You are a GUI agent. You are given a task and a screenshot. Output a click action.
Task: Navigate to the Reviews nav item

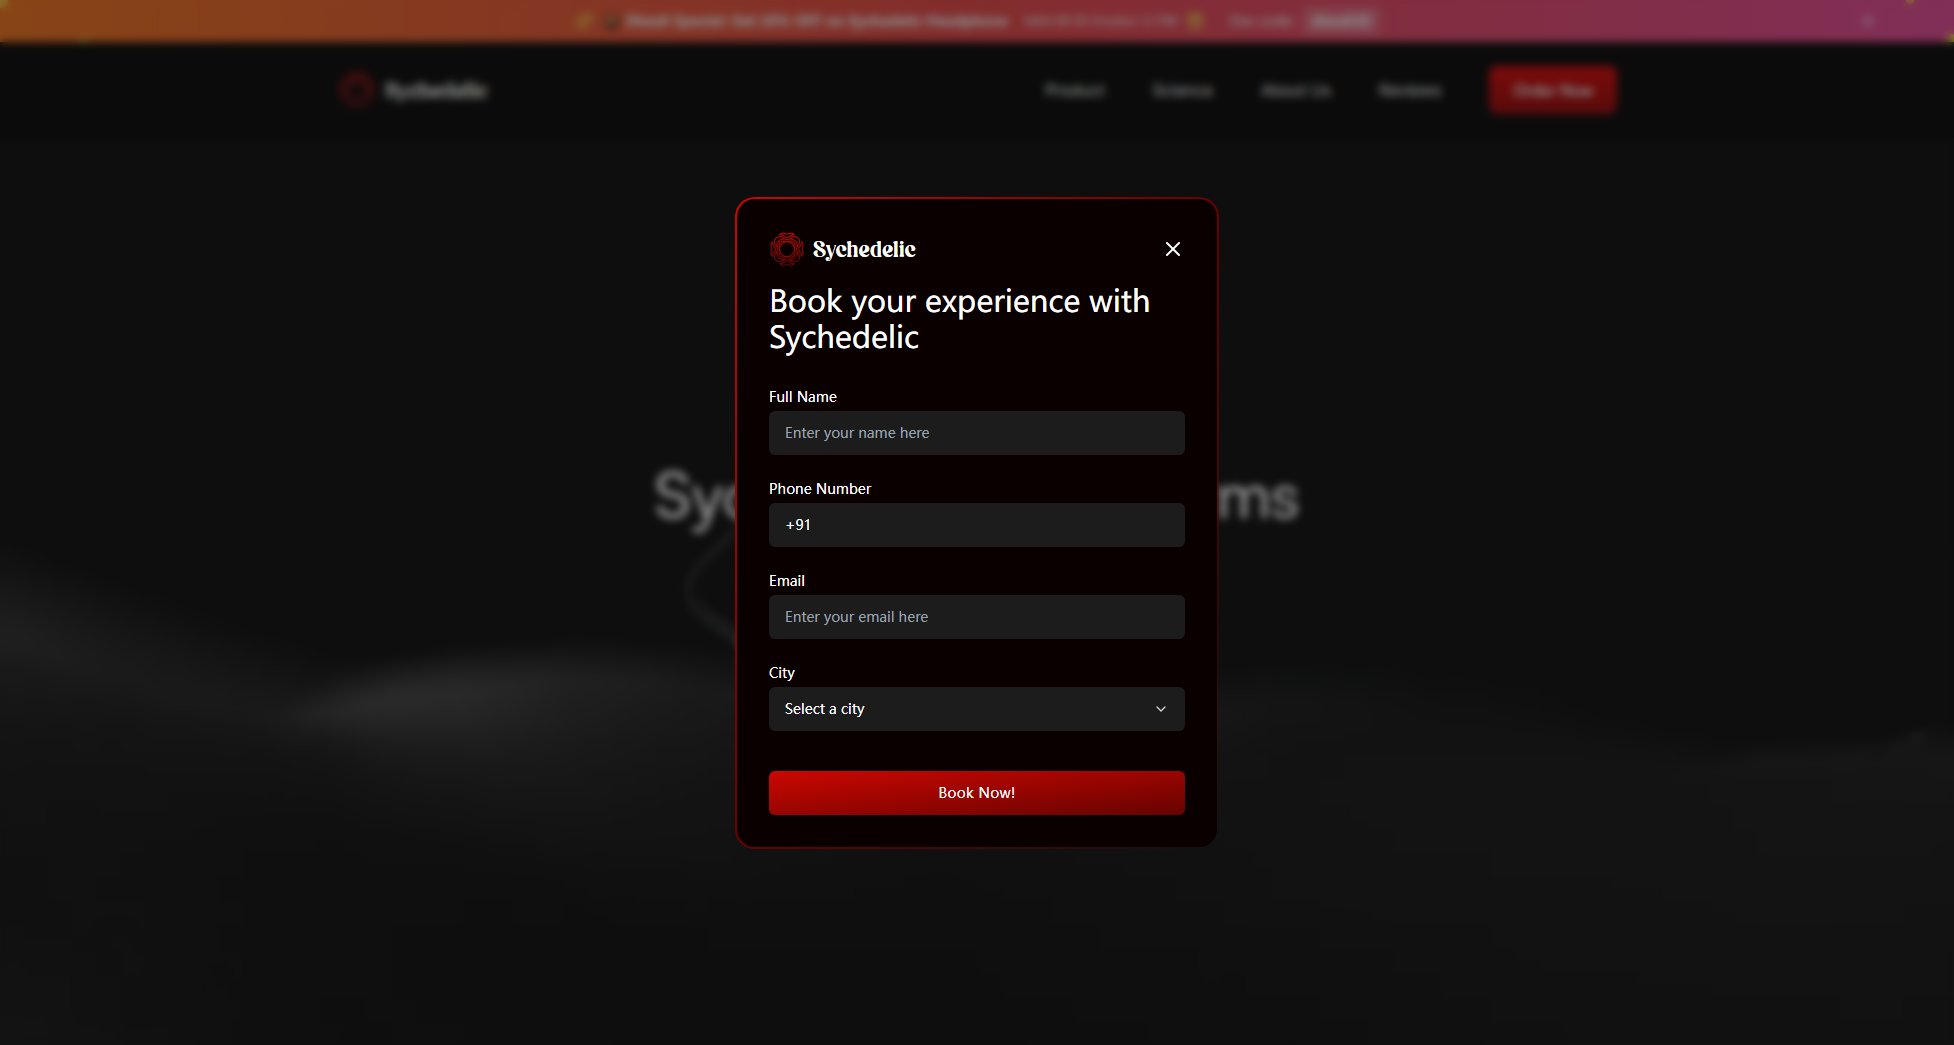[1409, 91]
